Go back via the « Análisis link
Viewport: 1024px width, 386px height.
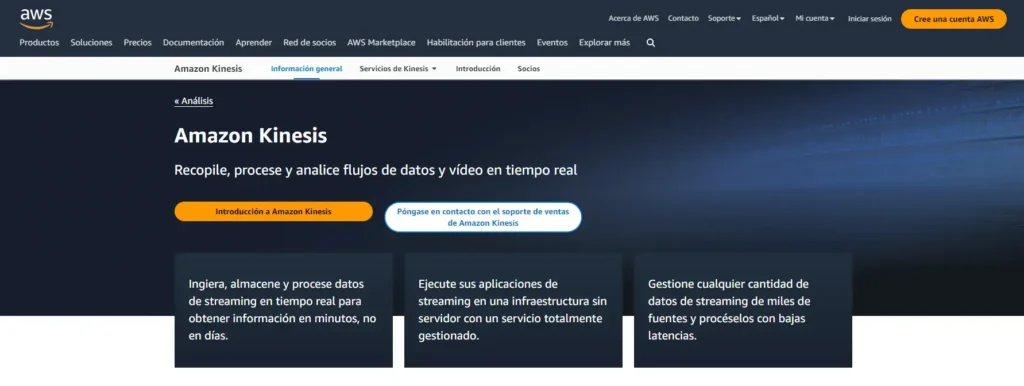pyautogui.click(x=193, y=101)
